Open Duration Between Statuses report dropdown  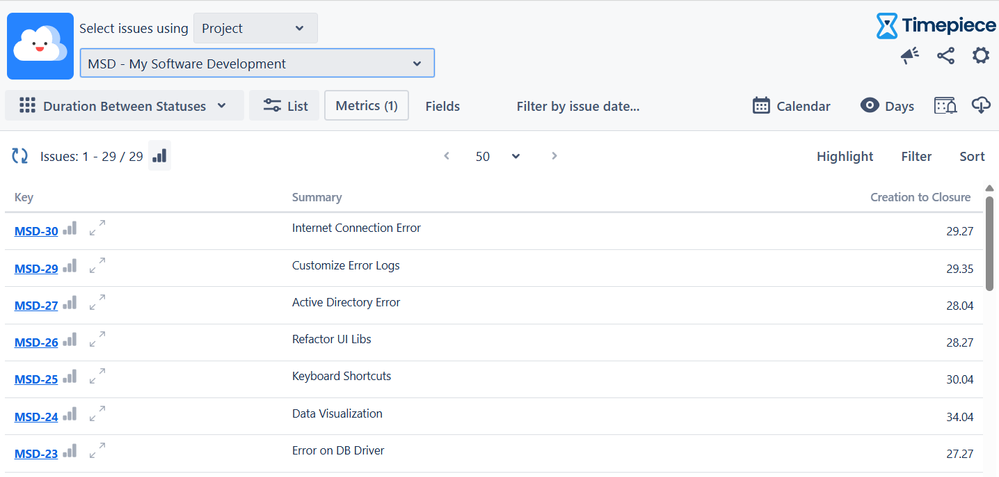pos(124,106)
